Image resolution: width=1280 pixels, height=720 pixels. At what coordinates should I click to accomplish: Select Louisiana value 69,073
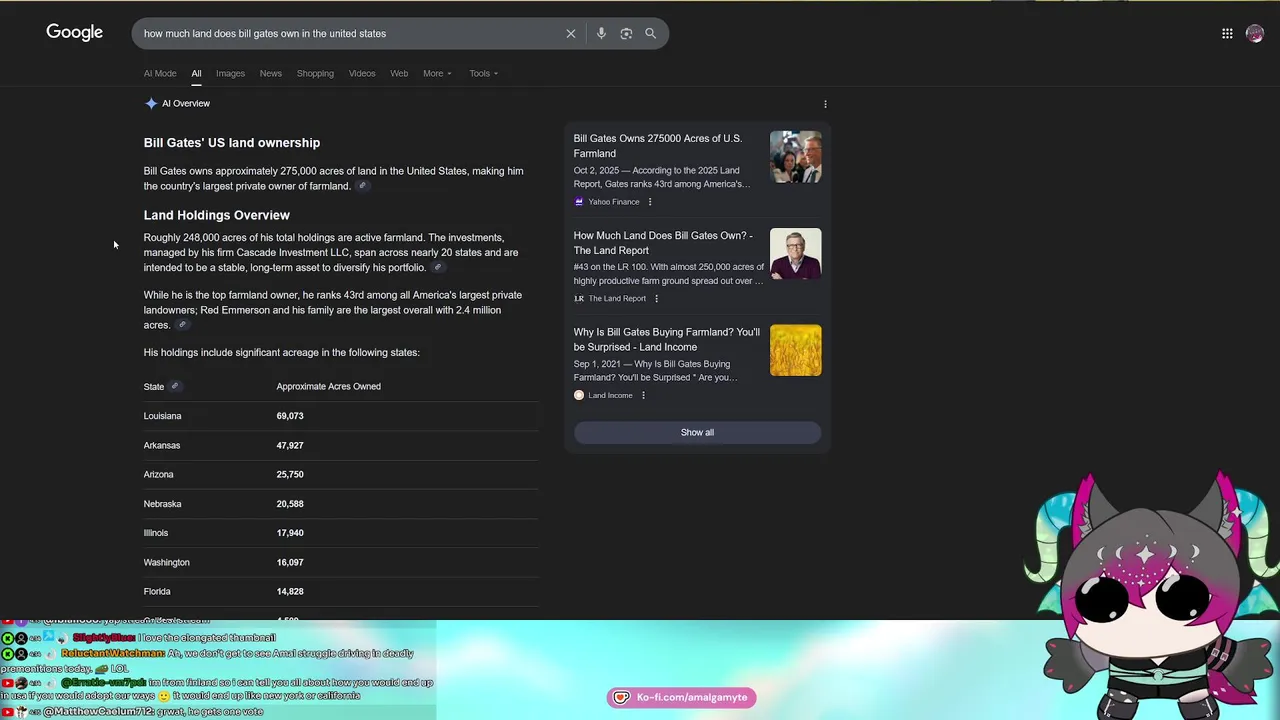290,416
